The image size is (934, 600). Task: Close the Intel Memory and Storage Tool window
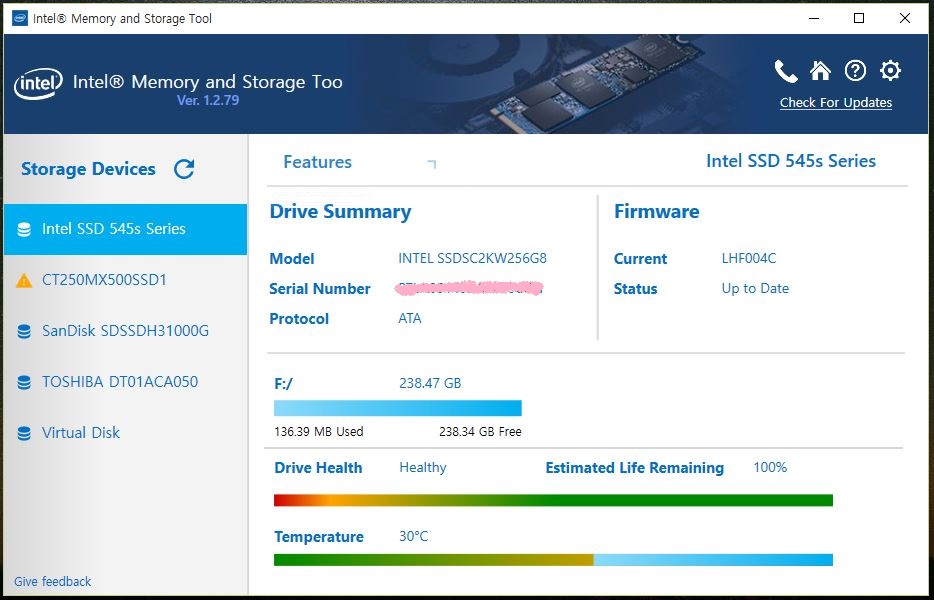[x=905, y=18]
